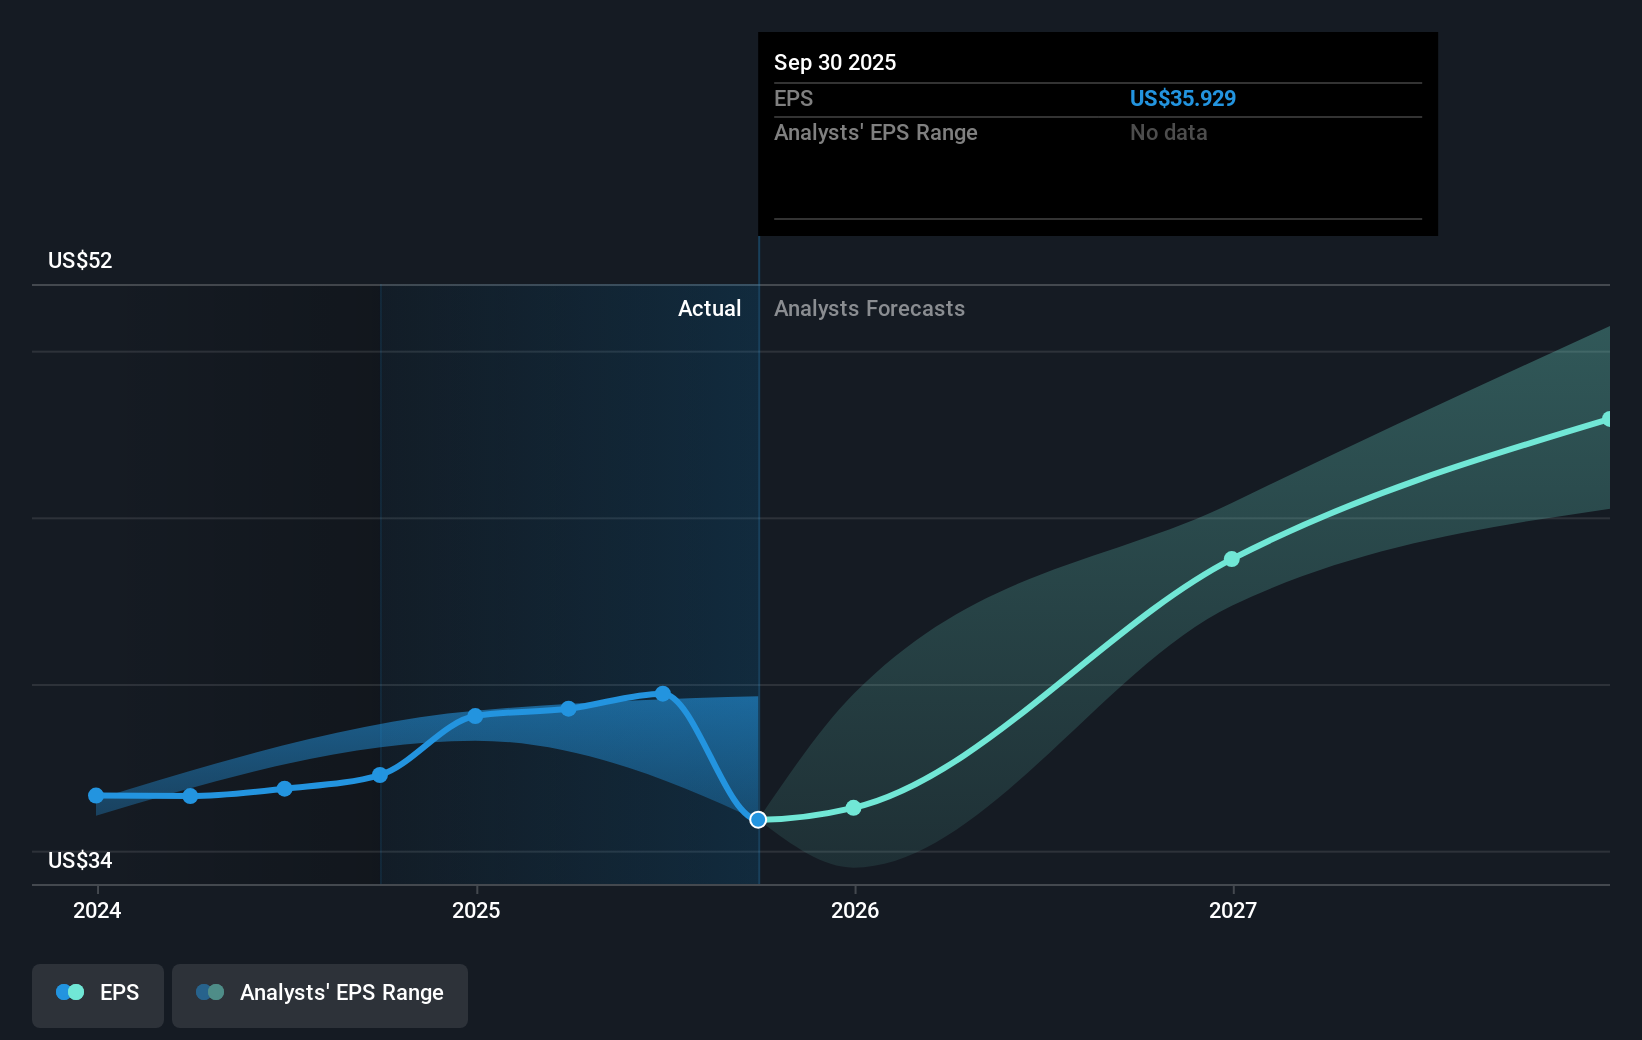Click the Analysts' EPS Range legend dots icon
Image resolution: width=1642 pixels, height=1040 pixels.
[x=210, y=993]
